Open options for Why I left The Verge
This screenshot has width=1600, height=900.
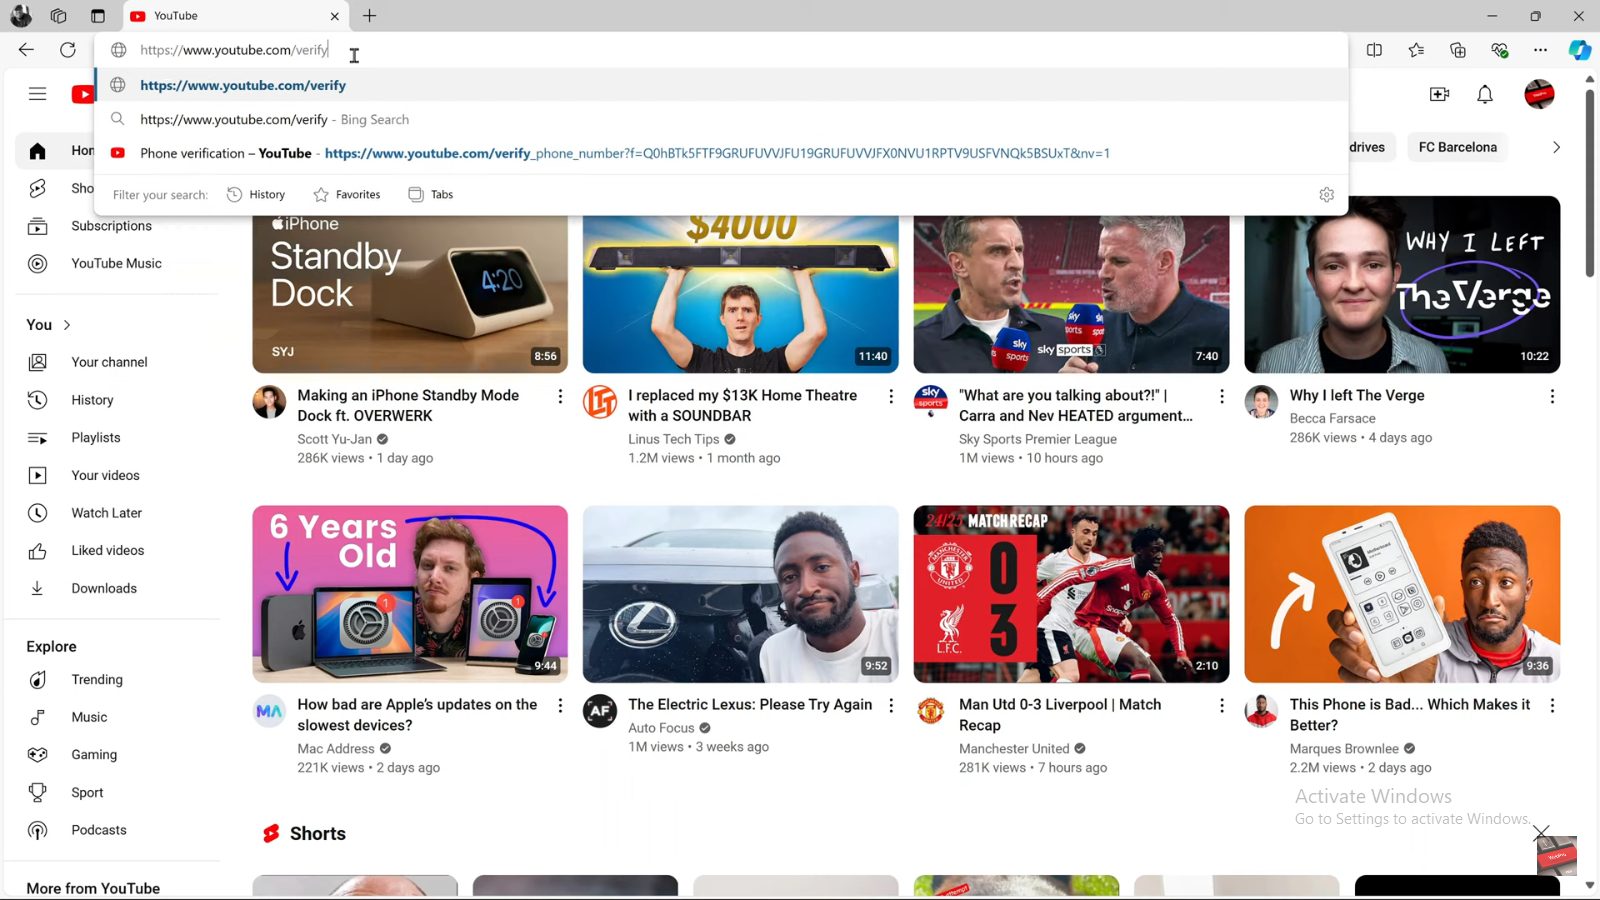[1552, 397]
